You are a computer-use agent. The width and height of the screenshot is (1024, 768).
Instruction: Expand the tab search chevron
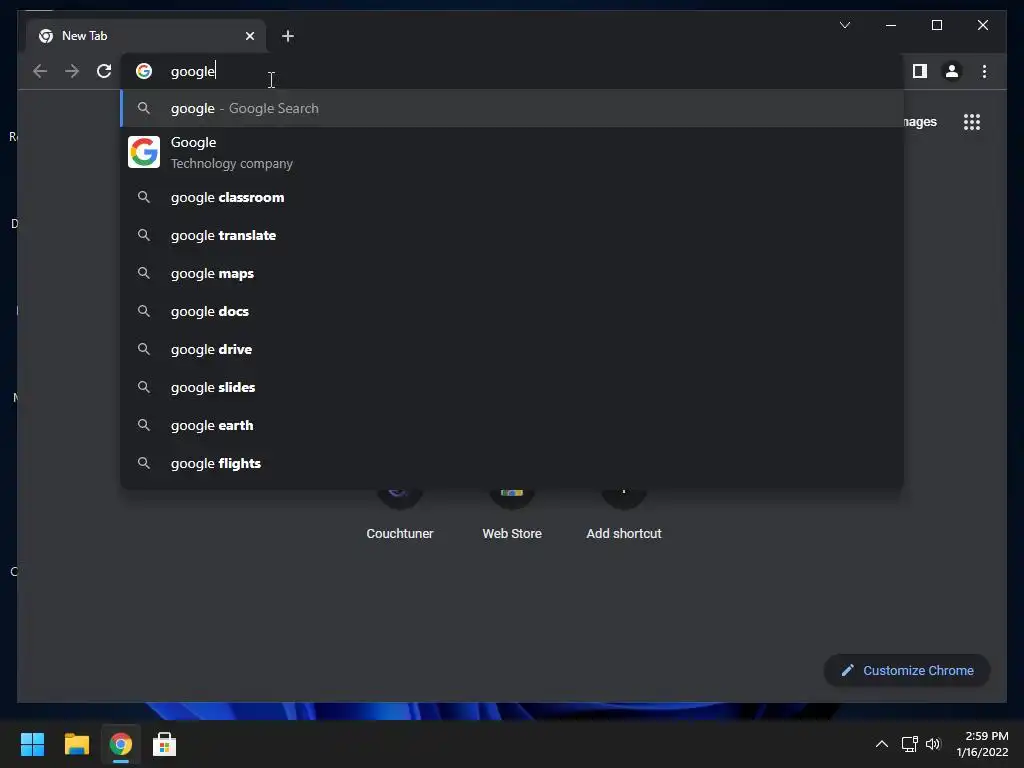844,25
